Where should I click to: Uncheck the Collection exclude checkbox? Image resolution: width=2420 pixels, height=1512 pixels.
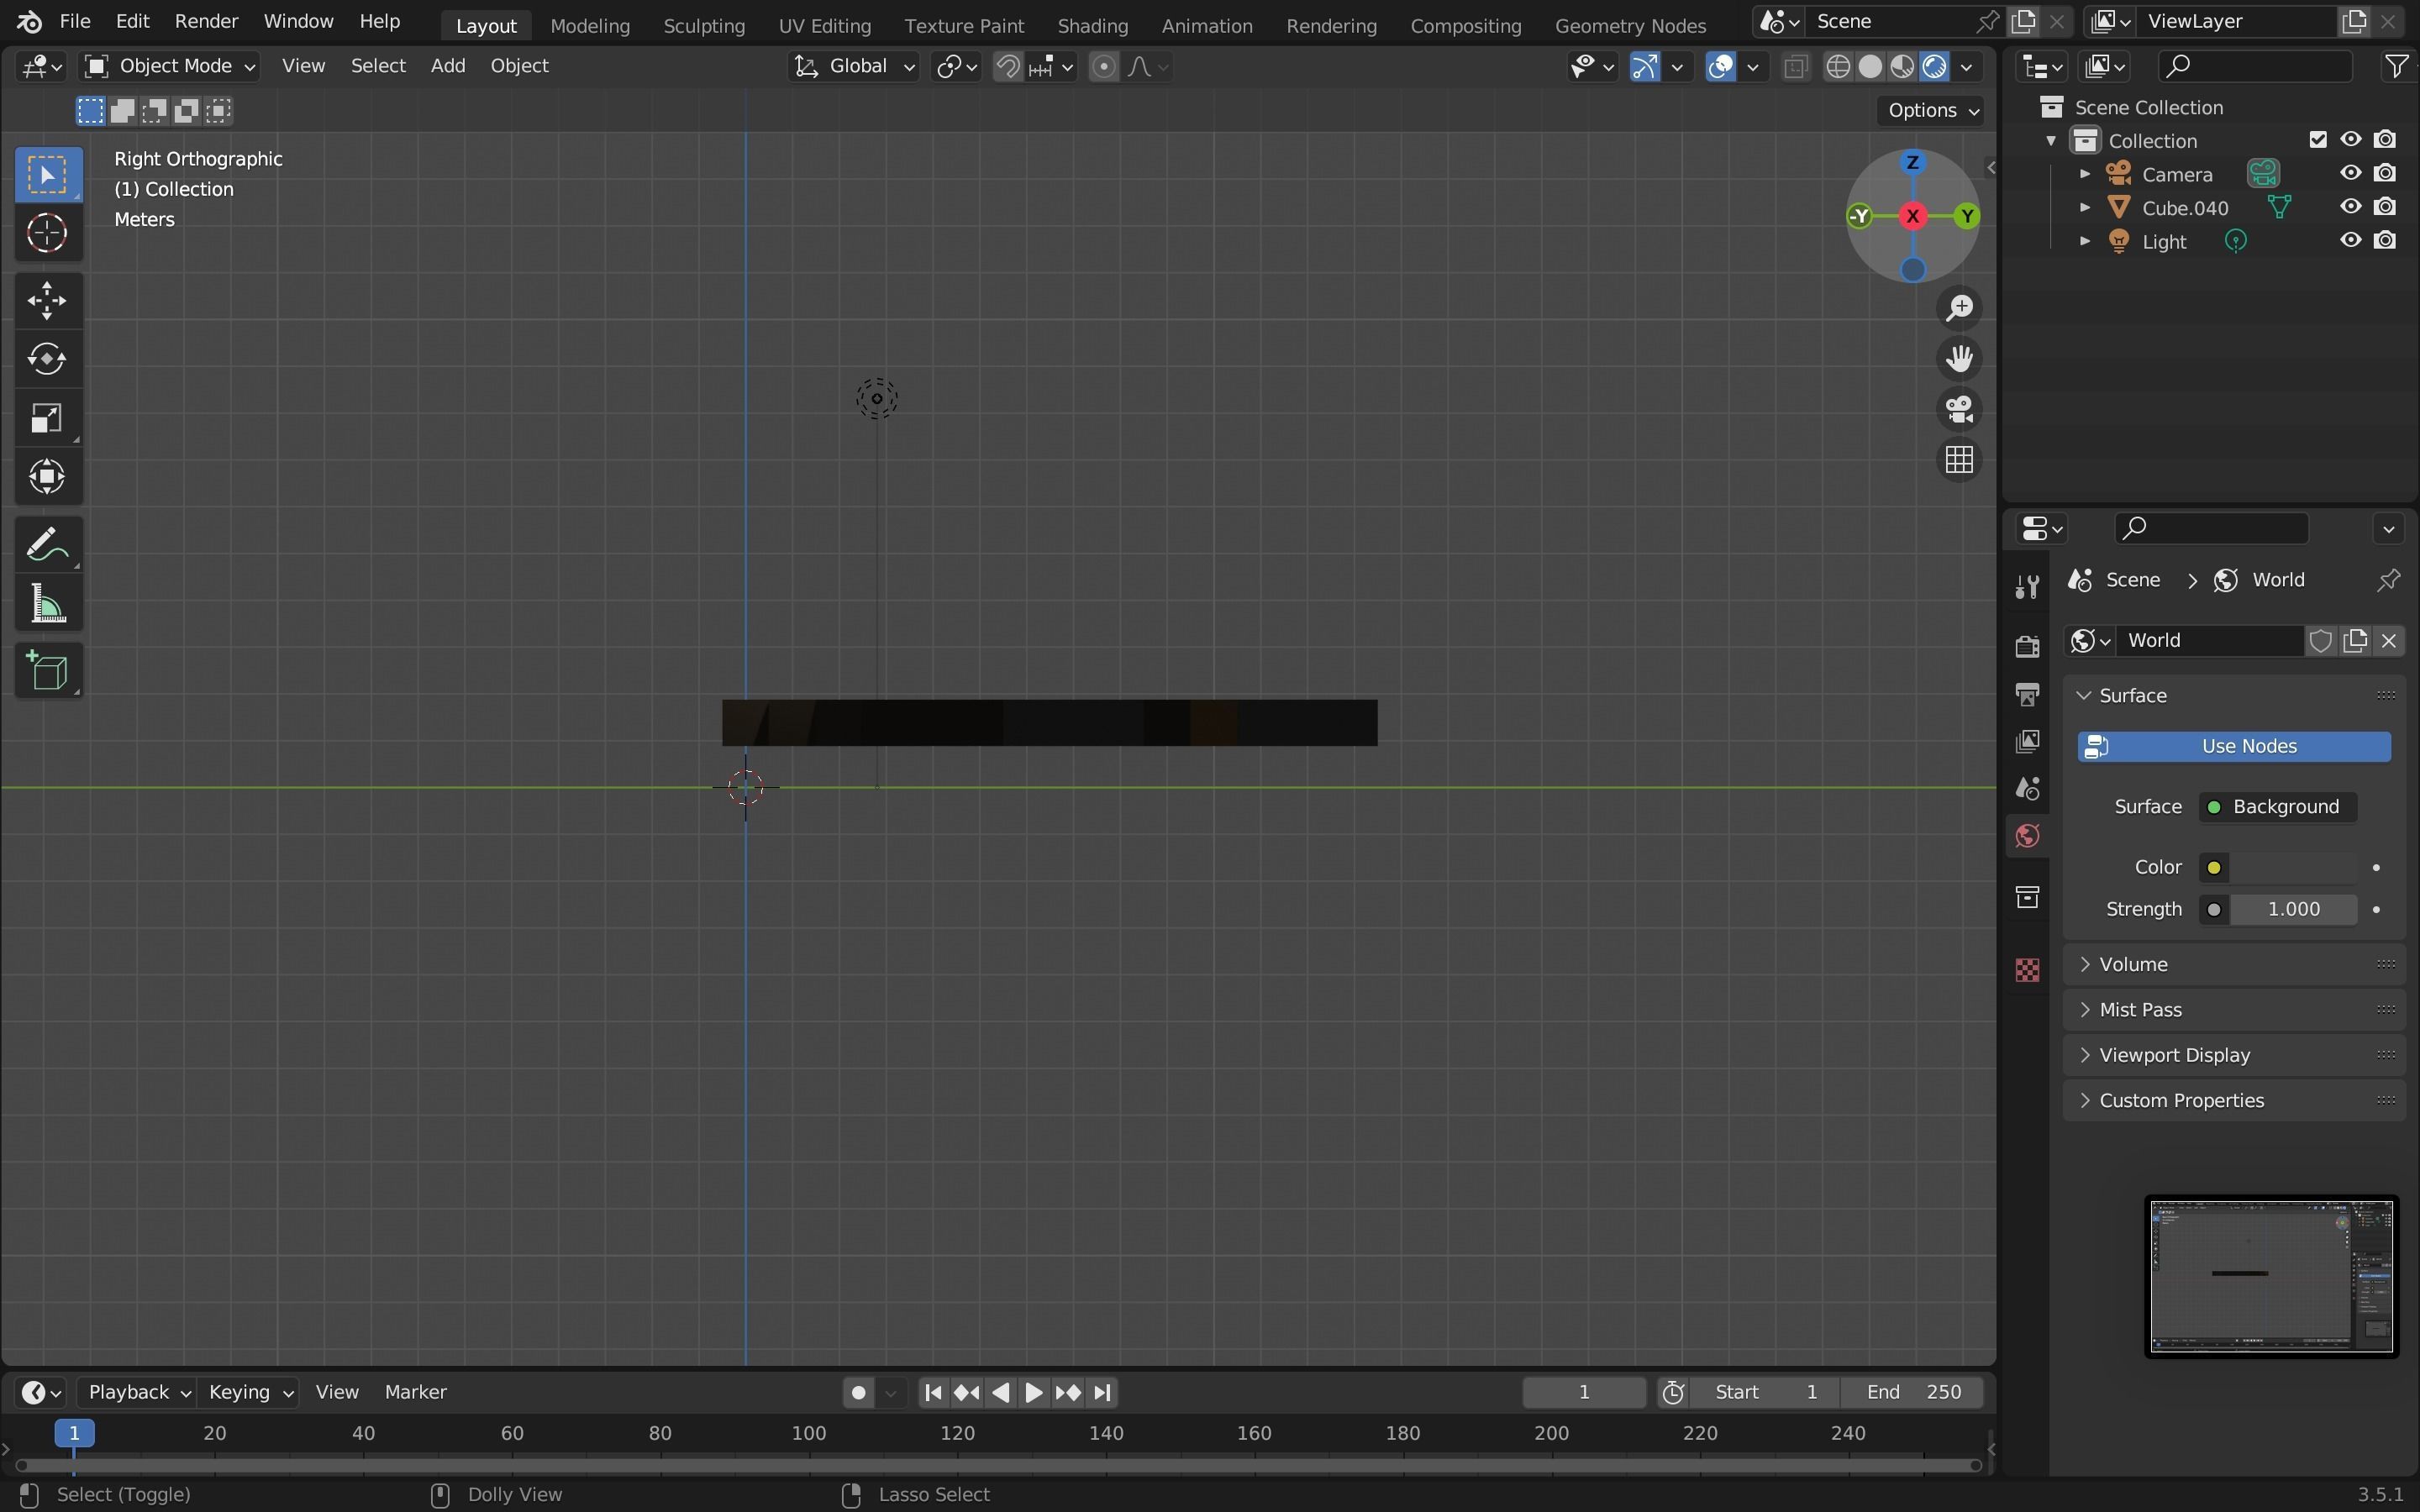point(2318,140)
